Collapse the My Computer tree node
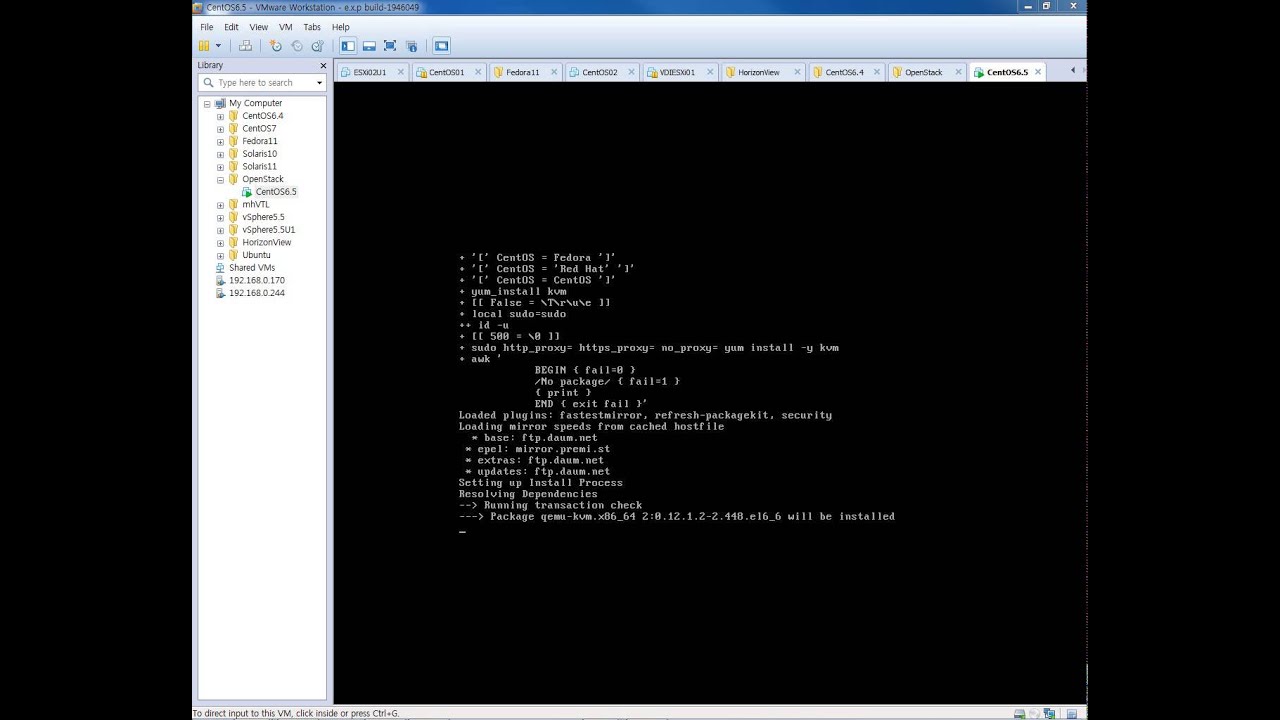The height and width of the screenshot is (720, 1280). (x=207, y=104)
